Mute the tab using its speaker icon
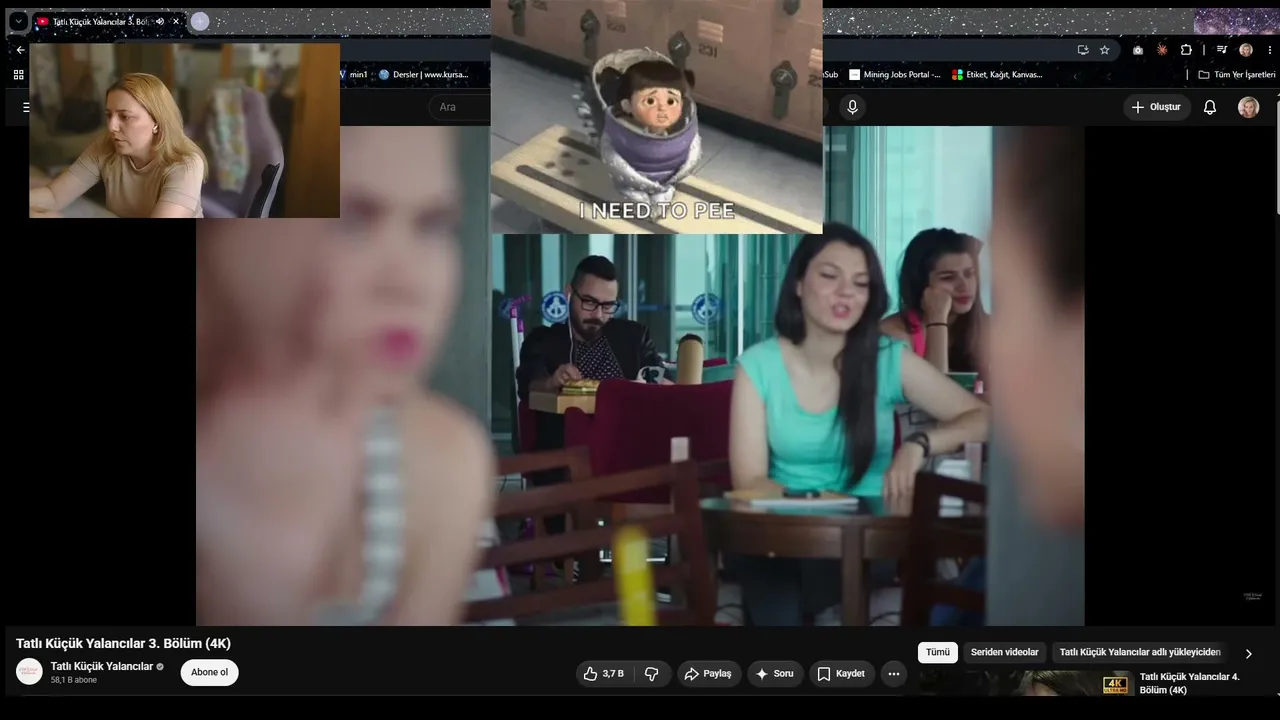This screenshot has height=720, width=1280. pyautogui.click(x=160, y=21)
